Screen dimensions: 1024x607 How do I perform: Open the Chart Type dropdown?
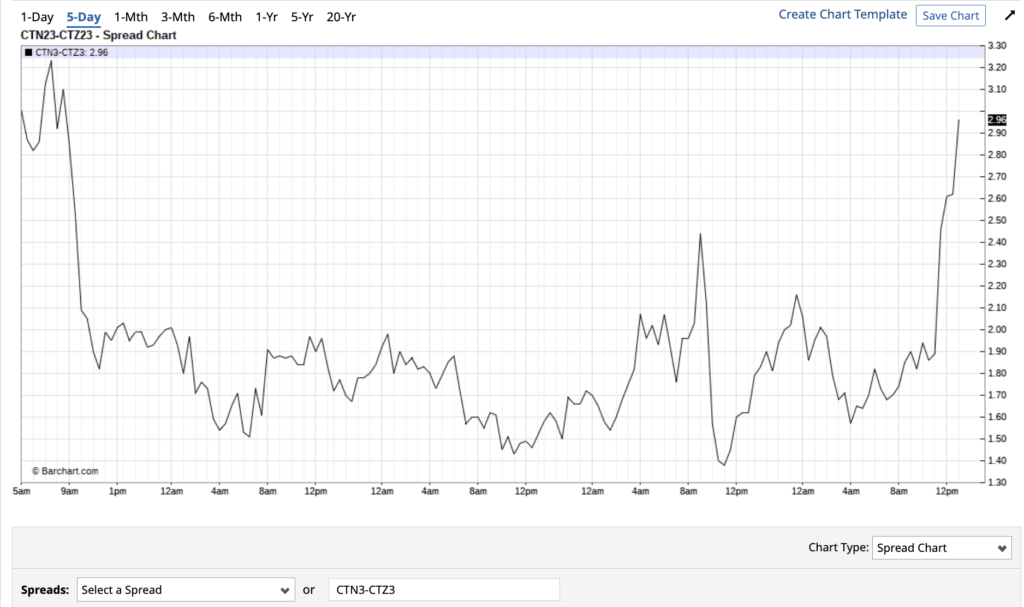[x=941, y=548]
